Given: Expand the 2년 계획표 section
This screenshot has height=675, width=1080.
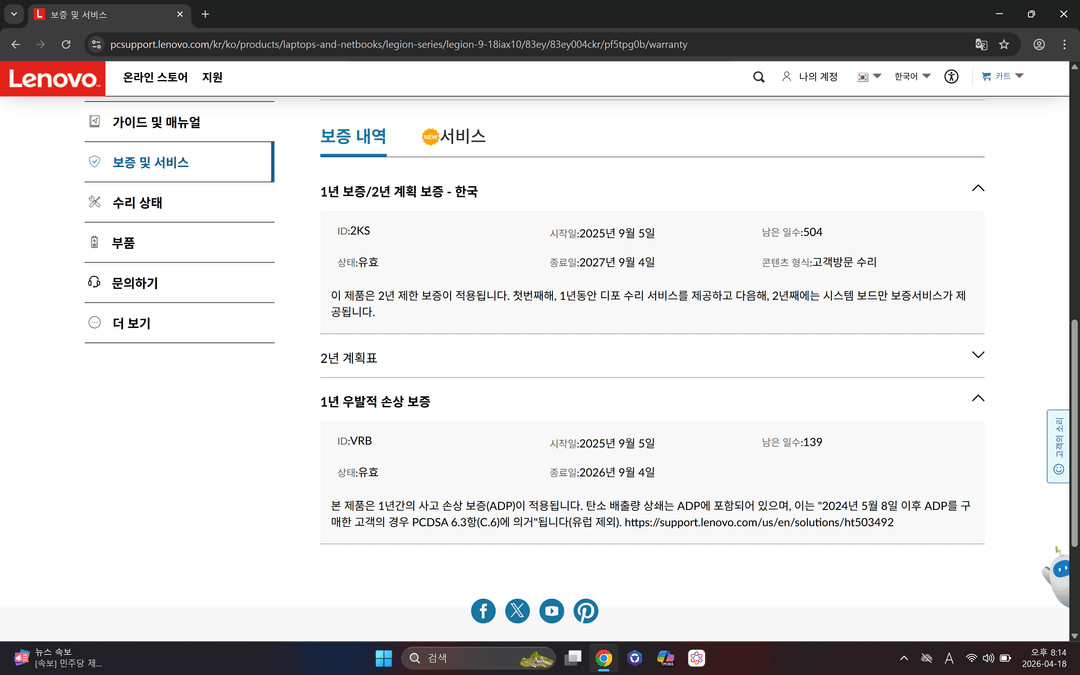Looking at the screenshot, I should tap(977, 355).
